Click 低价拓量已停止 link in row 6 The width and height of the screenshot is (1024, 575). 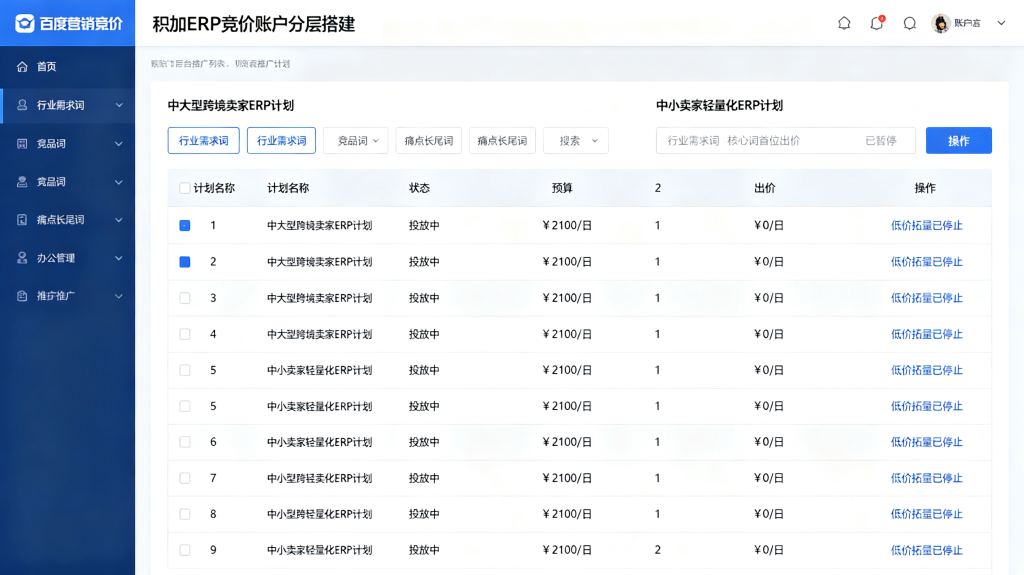point(927,442)
